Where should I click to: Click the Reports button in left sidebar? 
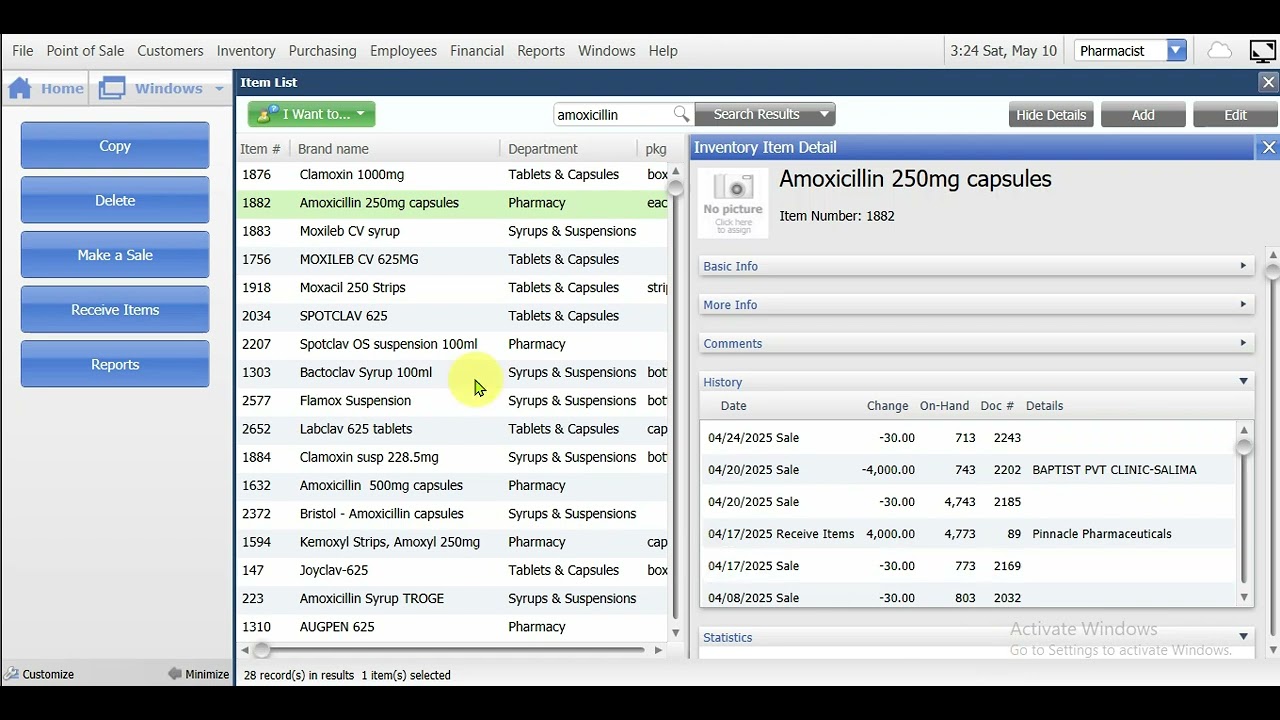pyautogui.click(x=115, y=364)
